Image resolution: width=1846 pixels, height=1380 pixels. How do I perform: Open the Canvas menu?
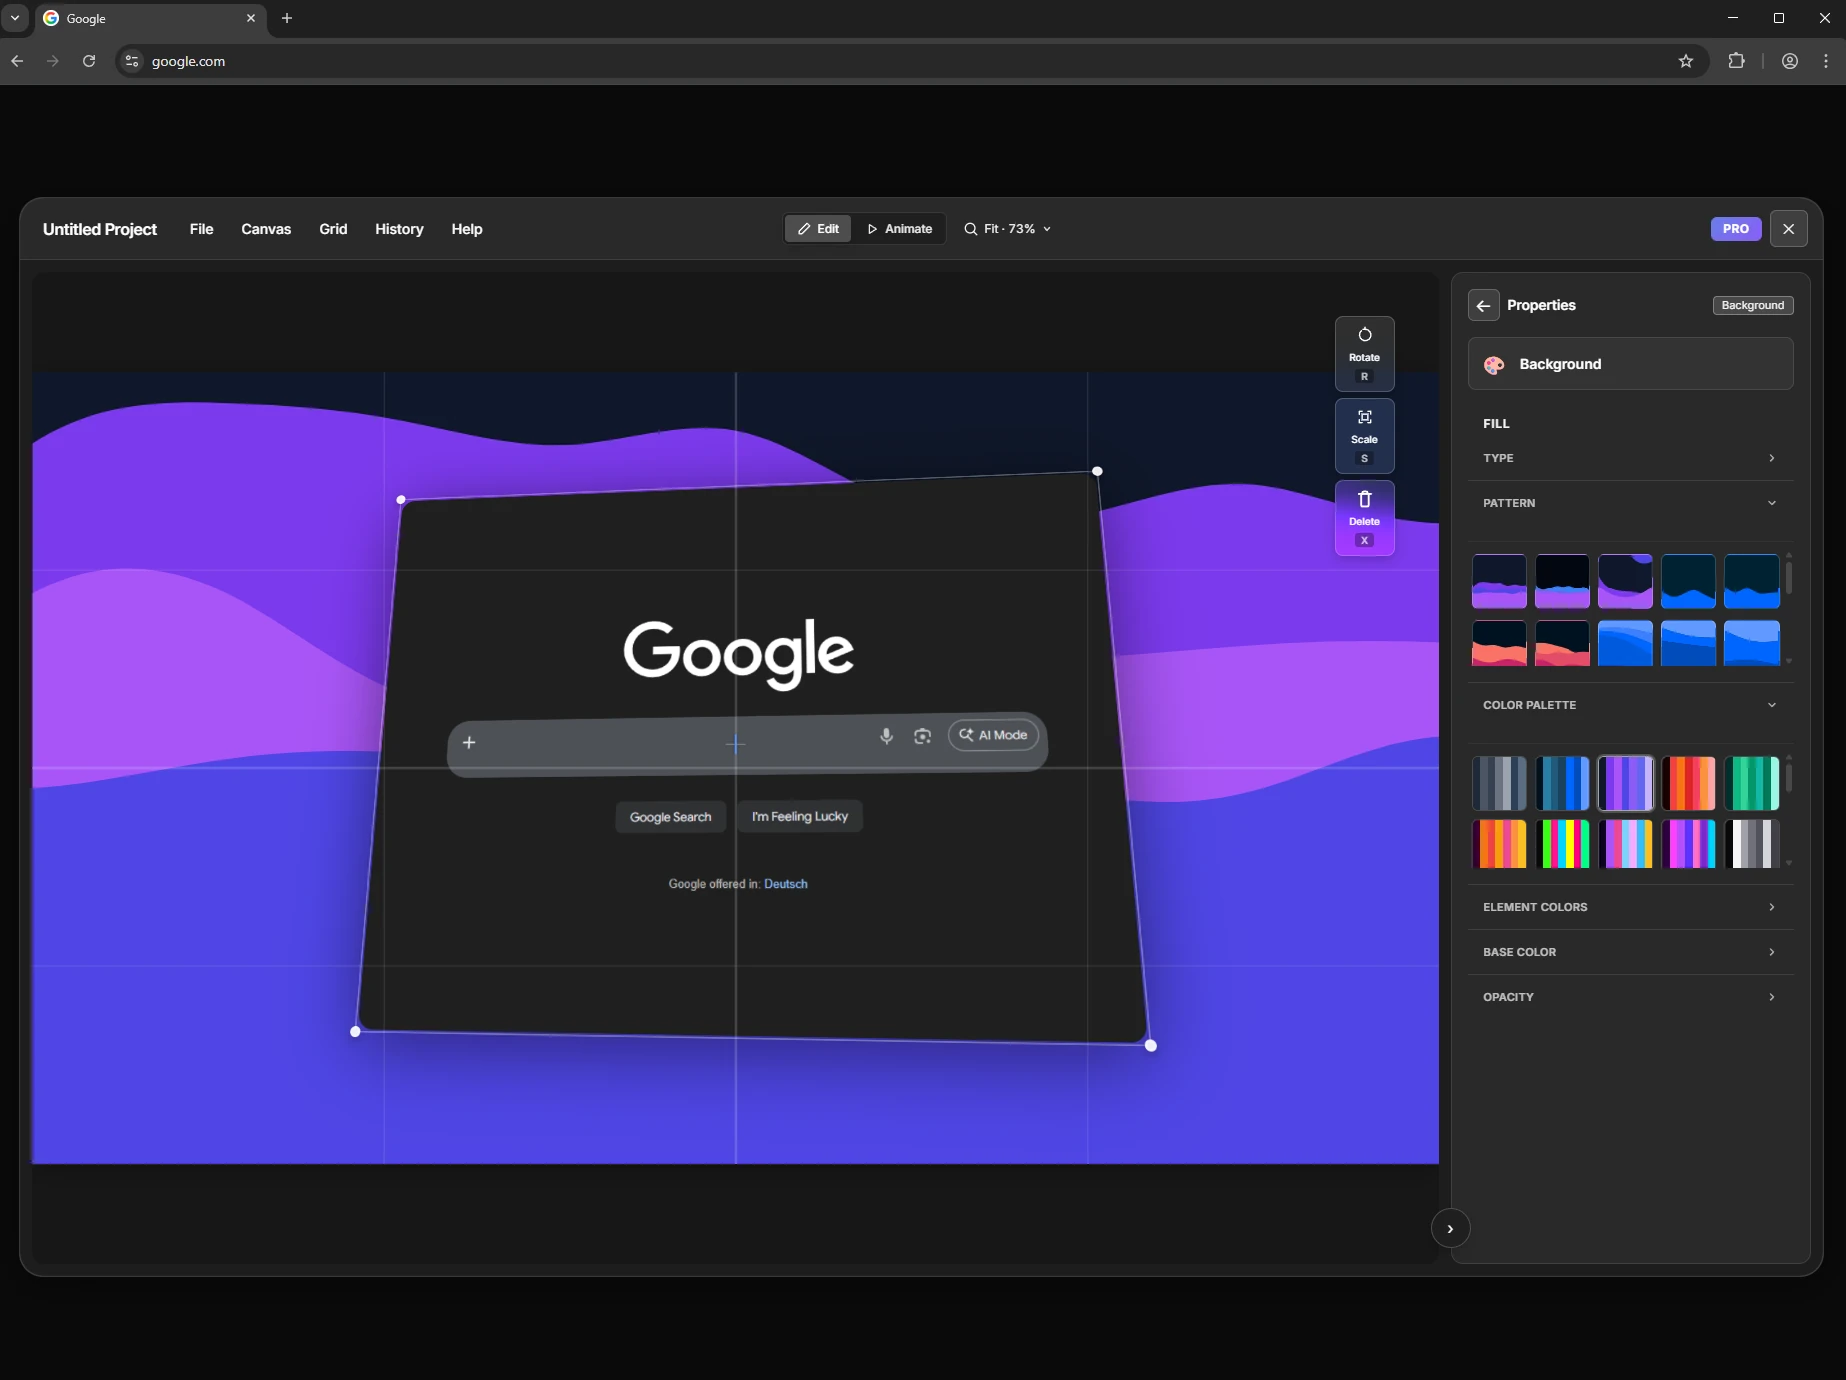point(266,229)
